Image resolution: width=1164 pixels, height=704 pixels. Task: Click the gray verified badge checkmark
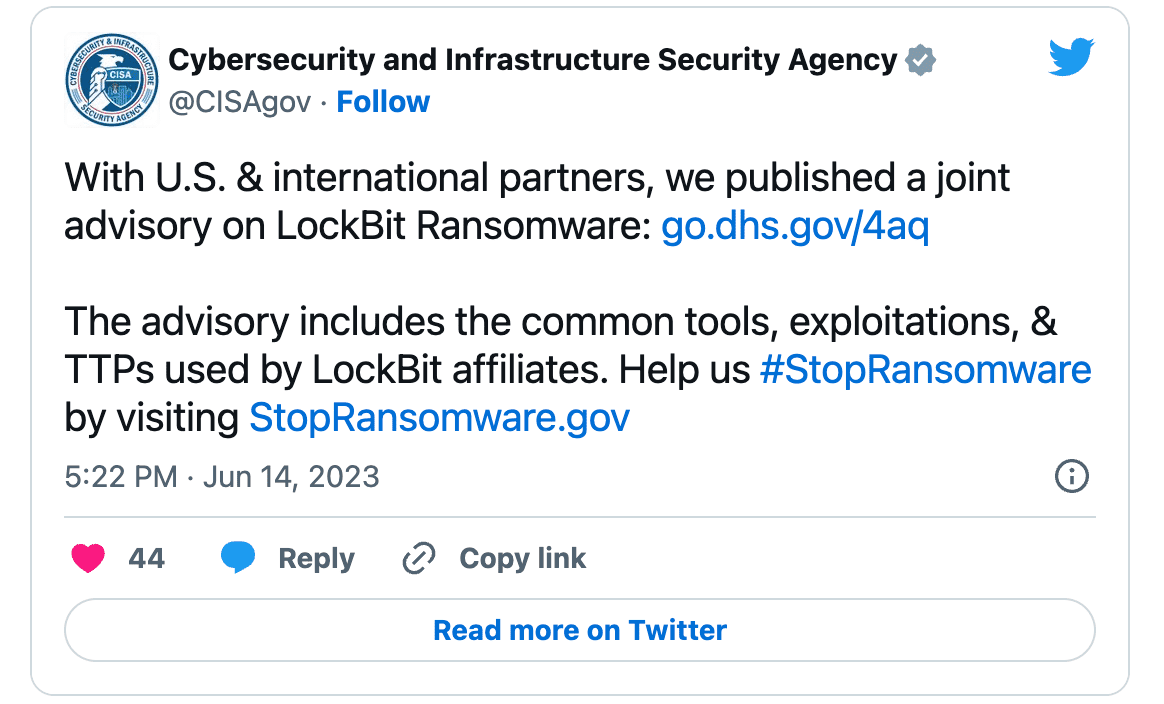pyautogui.click(x=919, y=59)
